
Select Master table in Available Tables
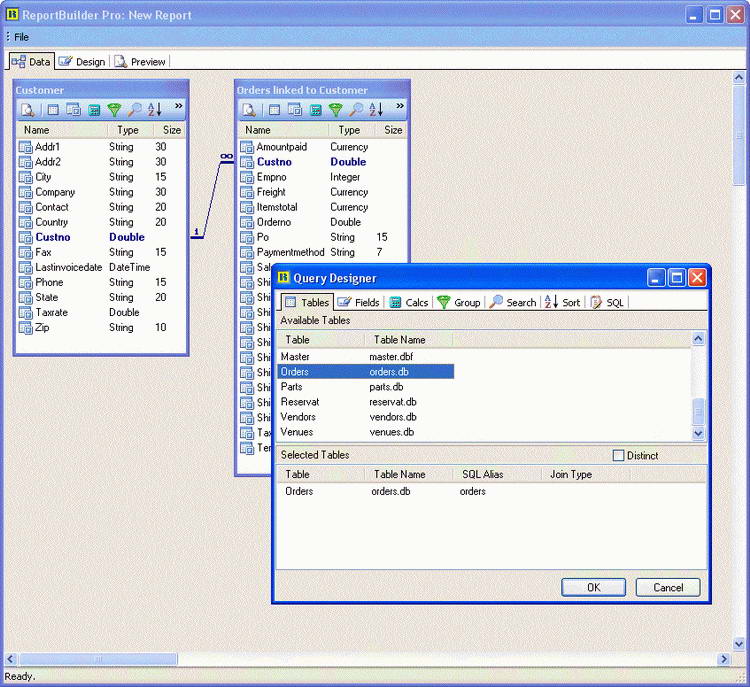tap(365, 356)
